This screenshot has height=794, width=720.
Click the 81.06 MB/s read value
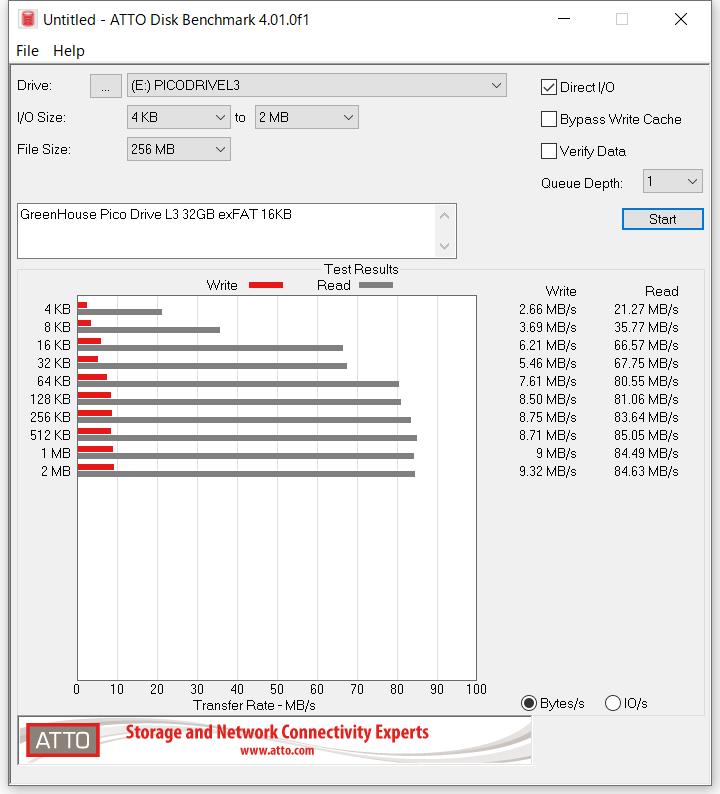coord(646,400)
